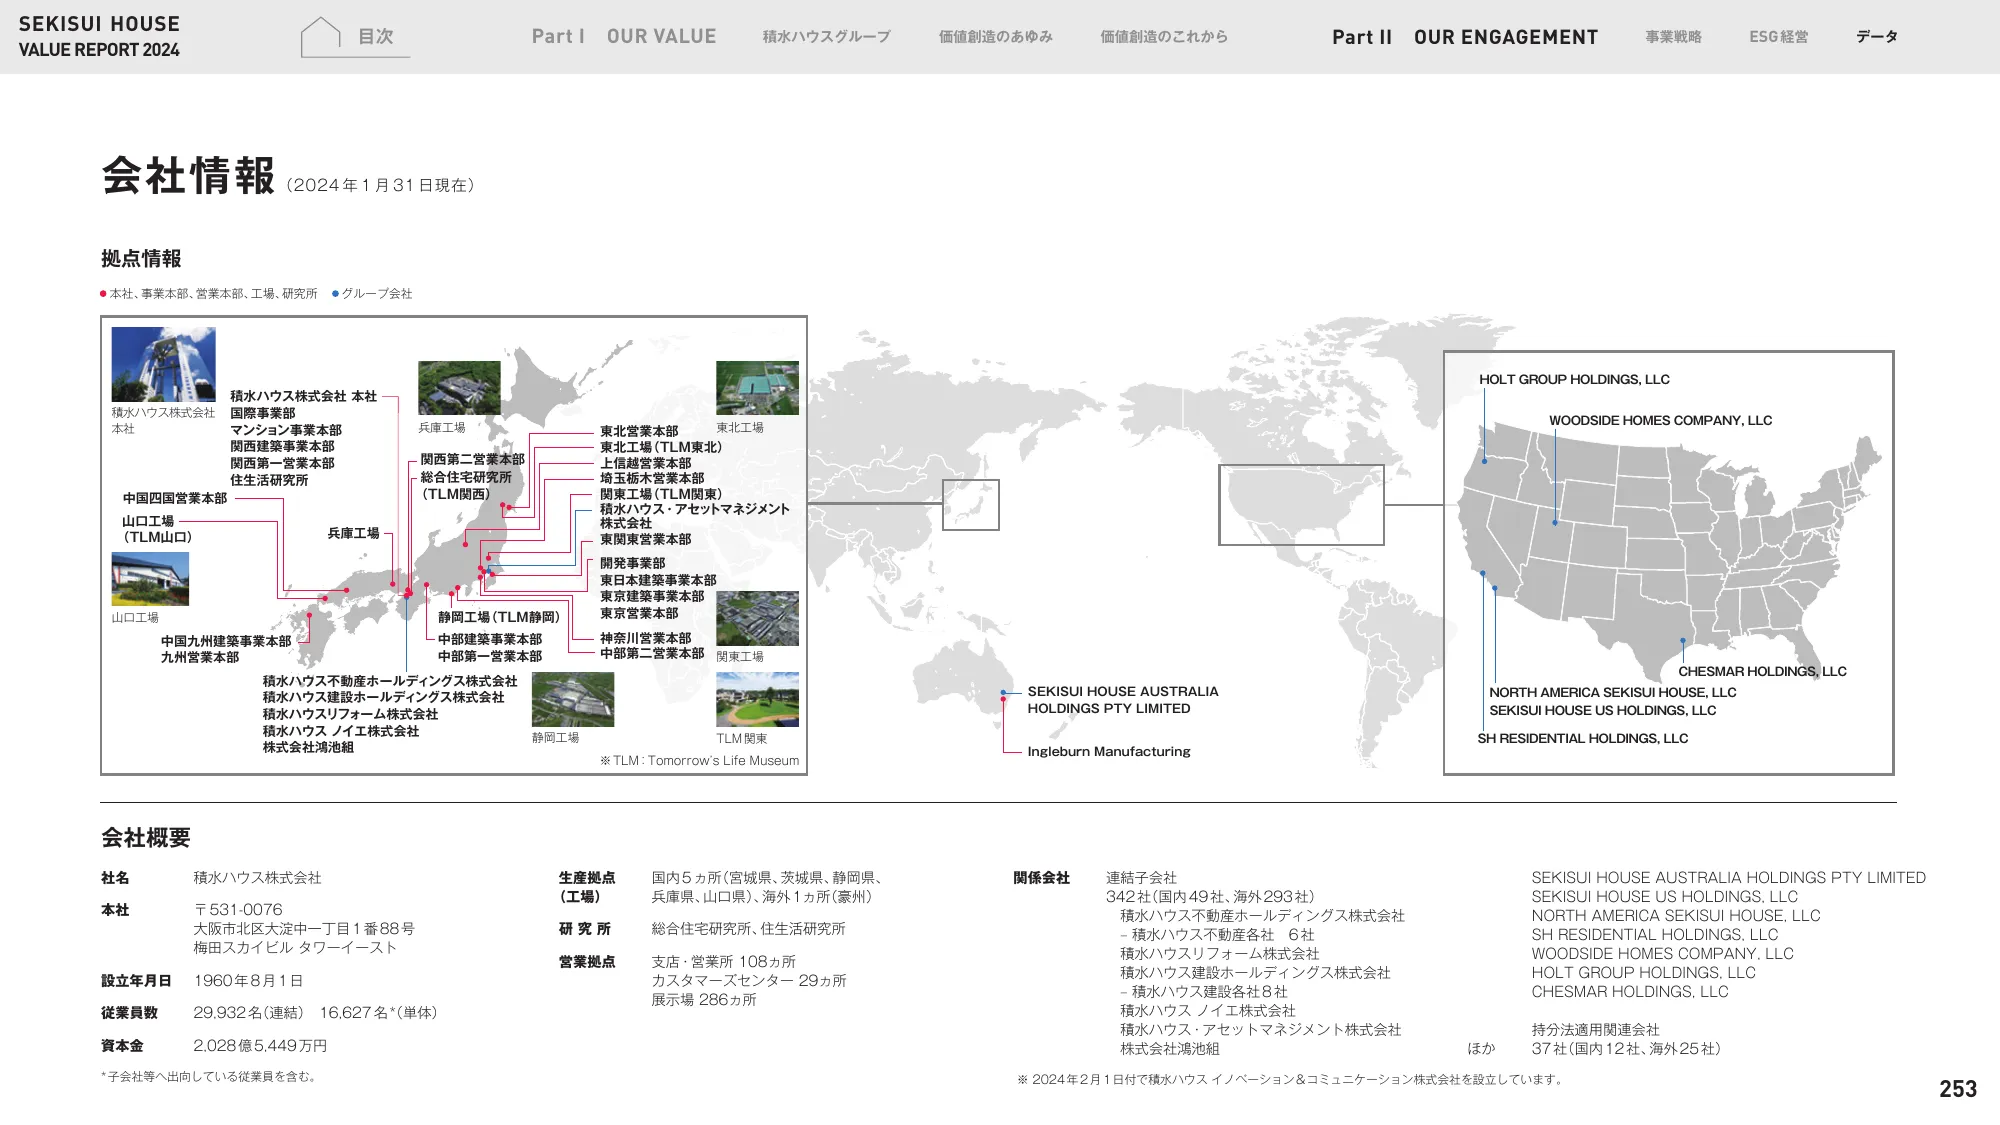Image resolution: width=2000 pixels, height=1125 pixels.
Task: Go to Part I OUR VALUE section
Action: [624, 37]
